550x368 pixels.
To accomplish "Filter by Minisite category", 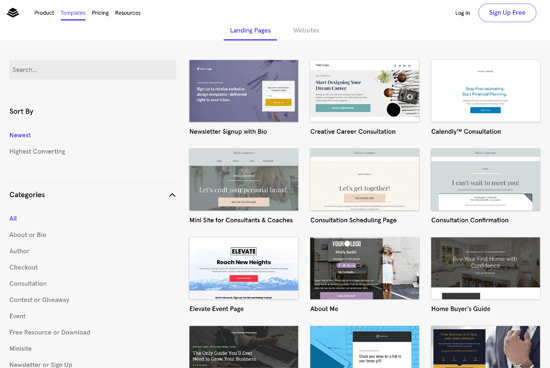I will (20, 349).
